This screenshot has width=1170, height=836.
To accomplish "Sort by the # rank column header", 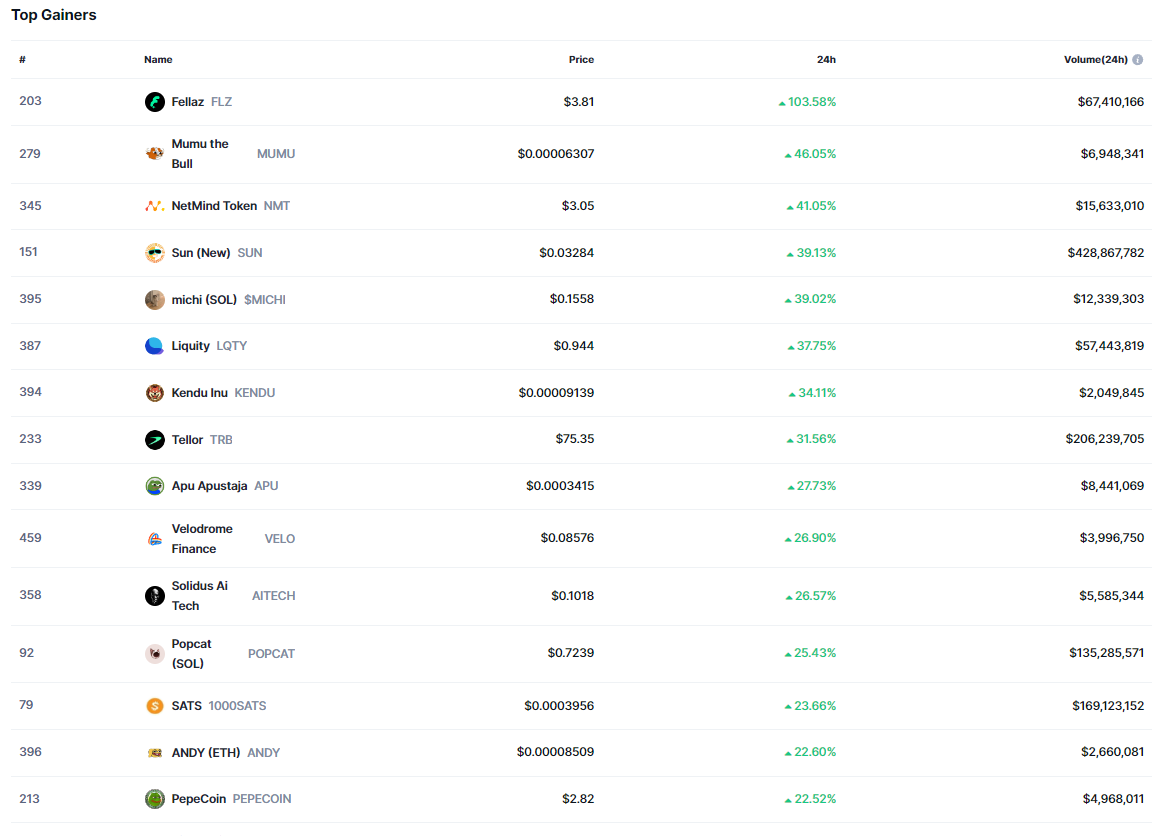I will 22,60.
